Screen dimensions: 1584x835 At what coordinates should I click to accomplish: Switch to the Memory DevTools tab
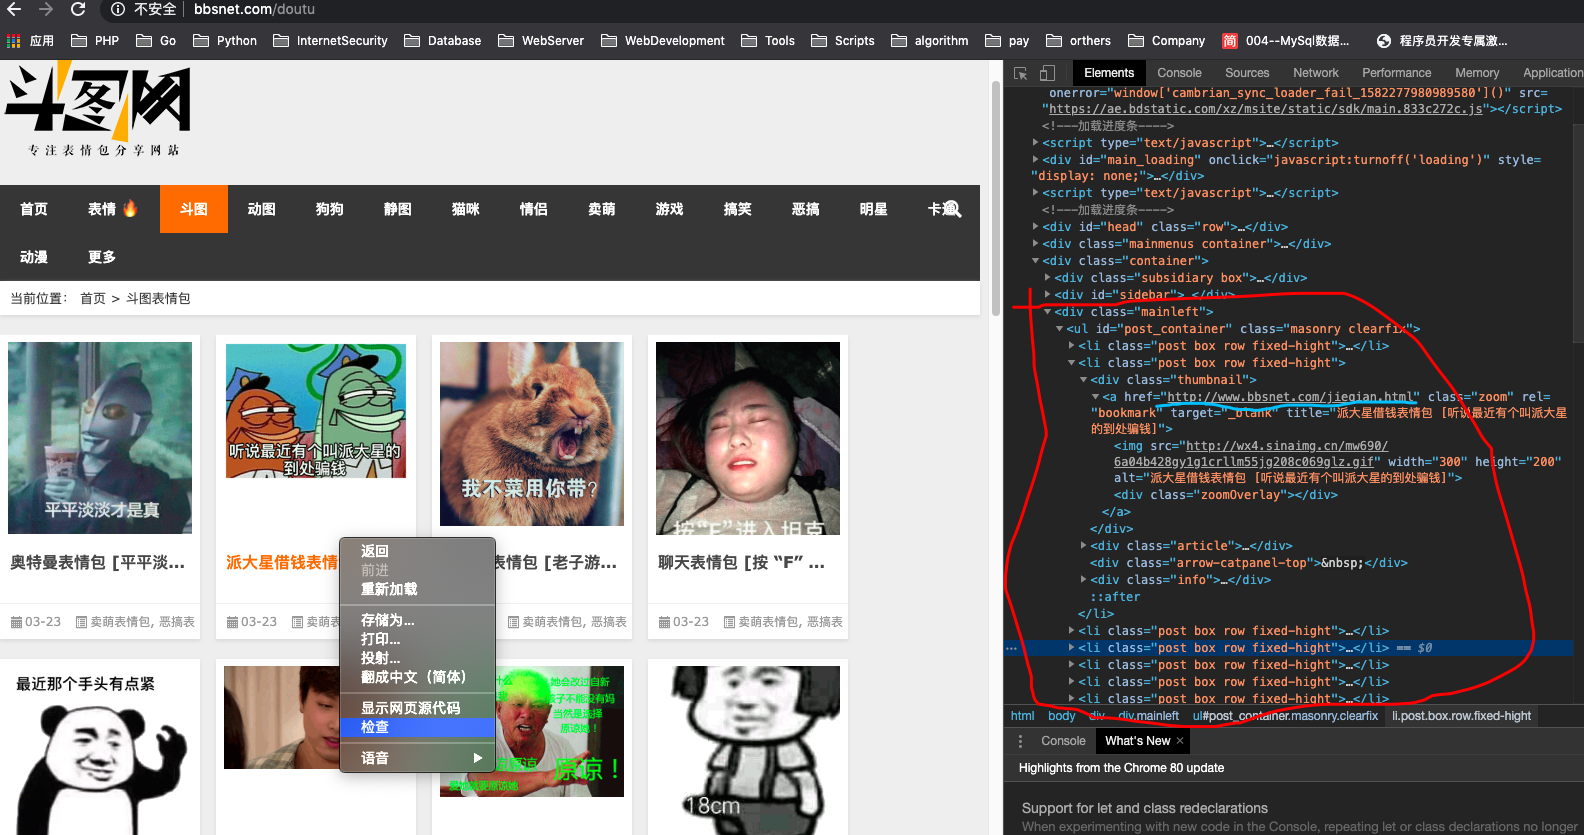1477,73
